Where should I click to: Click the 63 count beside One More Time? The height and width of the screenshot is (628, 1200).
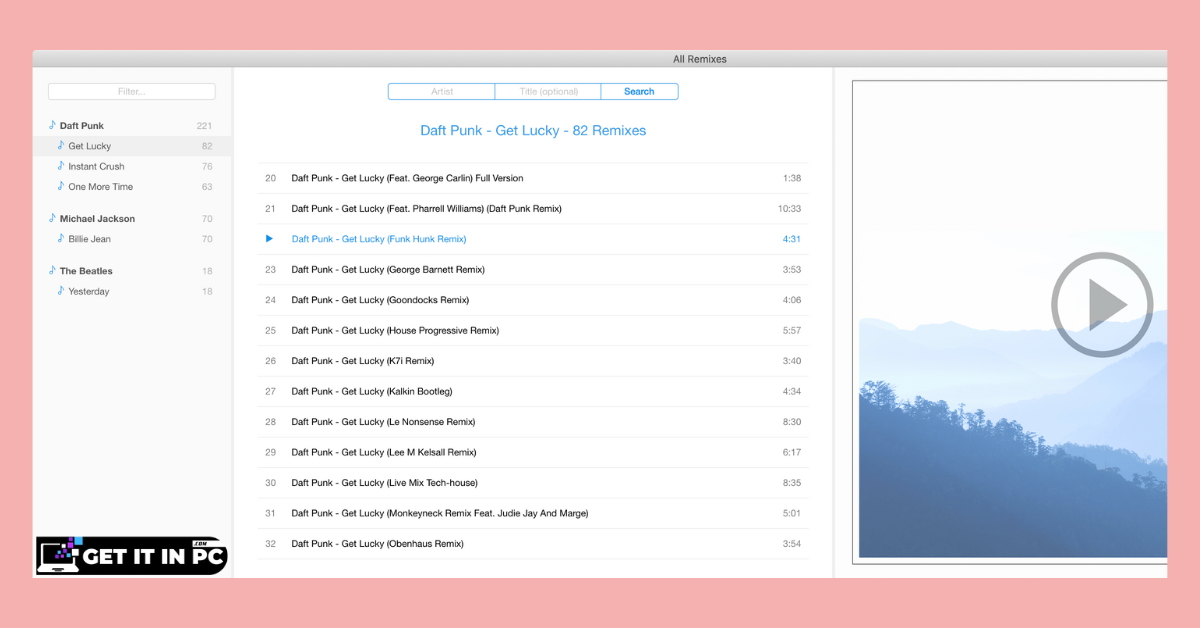tap(207, 187)
